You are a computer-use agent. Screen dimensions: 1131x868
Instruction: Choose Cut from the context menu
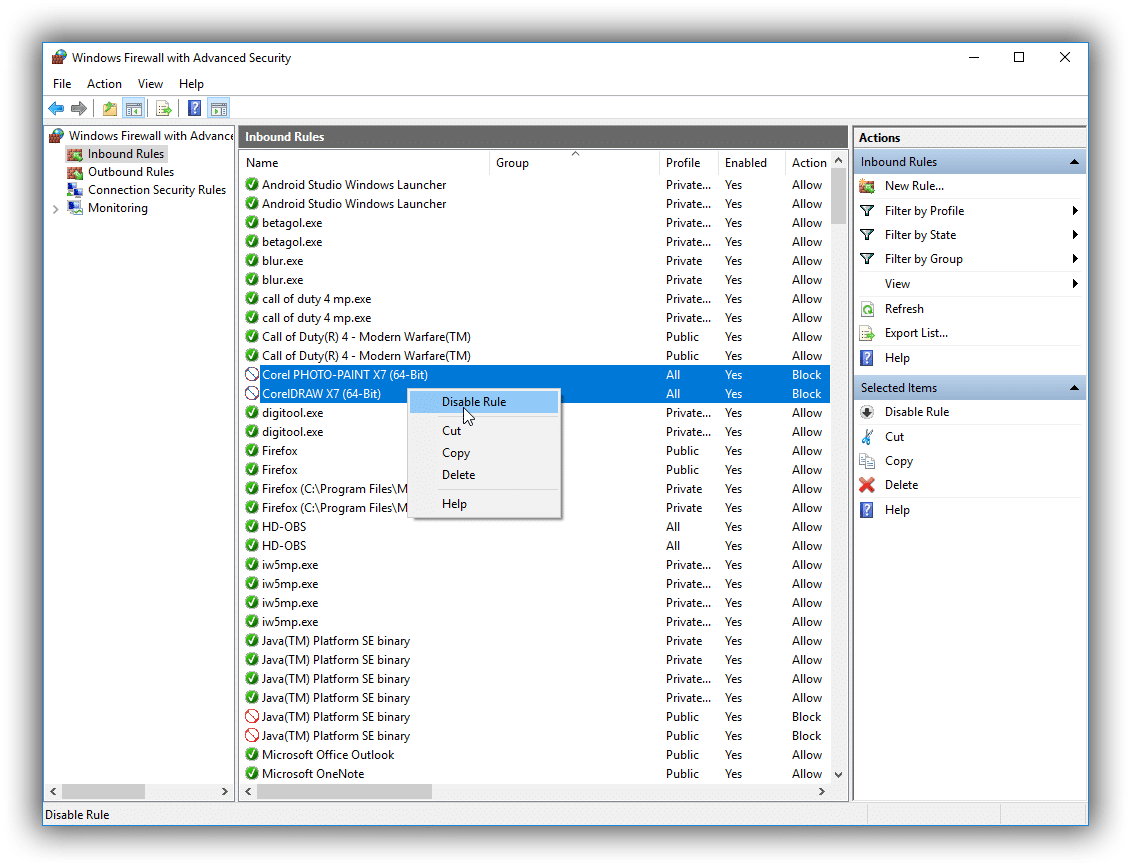[x=484, y=431]
